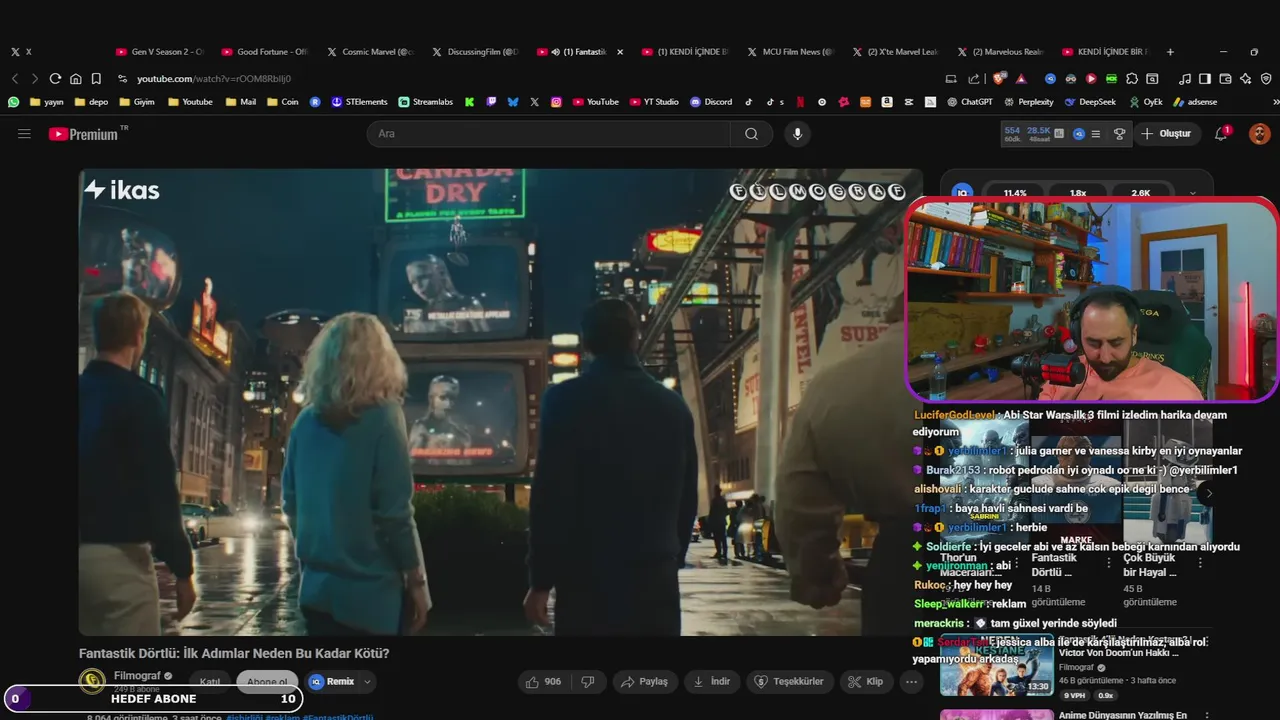Dislike the video
Screen dimensions: 1280x720
(x=588, y=681)
